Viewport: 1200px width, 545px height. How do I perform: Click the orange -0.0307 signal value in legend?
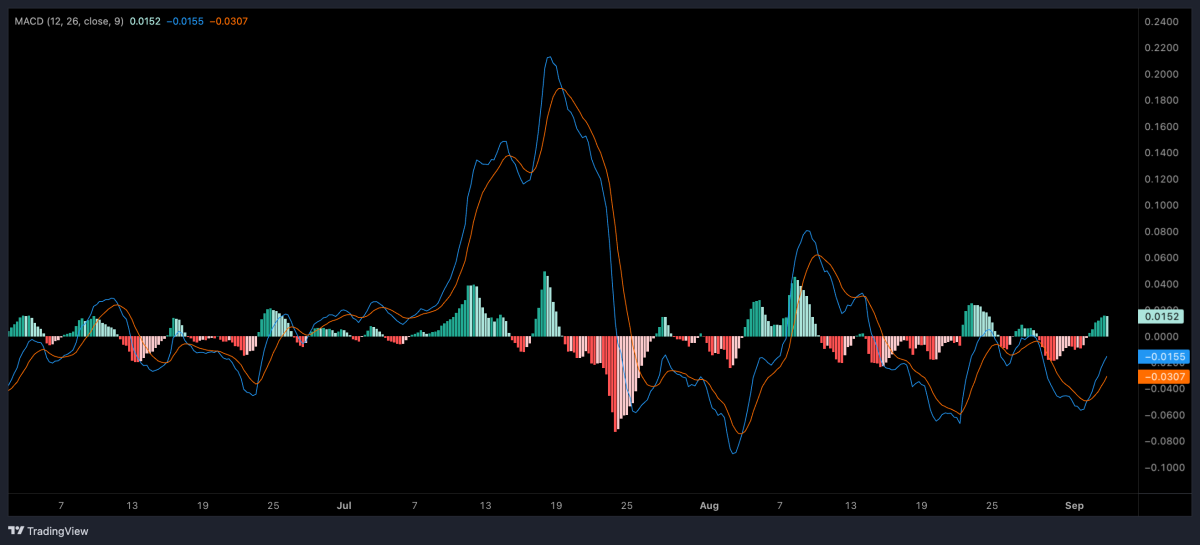[x=234, y=21]
